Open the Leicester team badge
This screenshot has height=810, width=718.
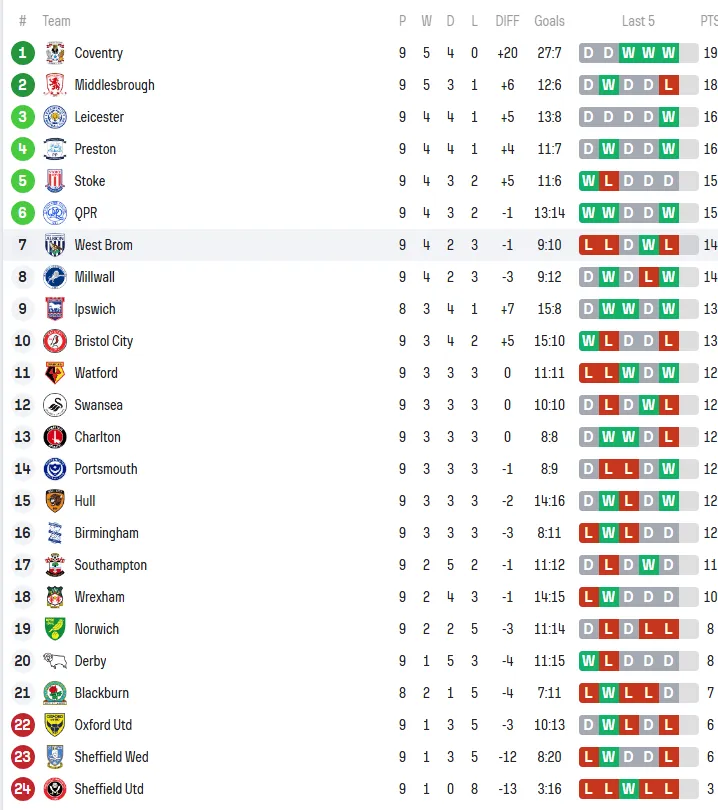point(55,117)
